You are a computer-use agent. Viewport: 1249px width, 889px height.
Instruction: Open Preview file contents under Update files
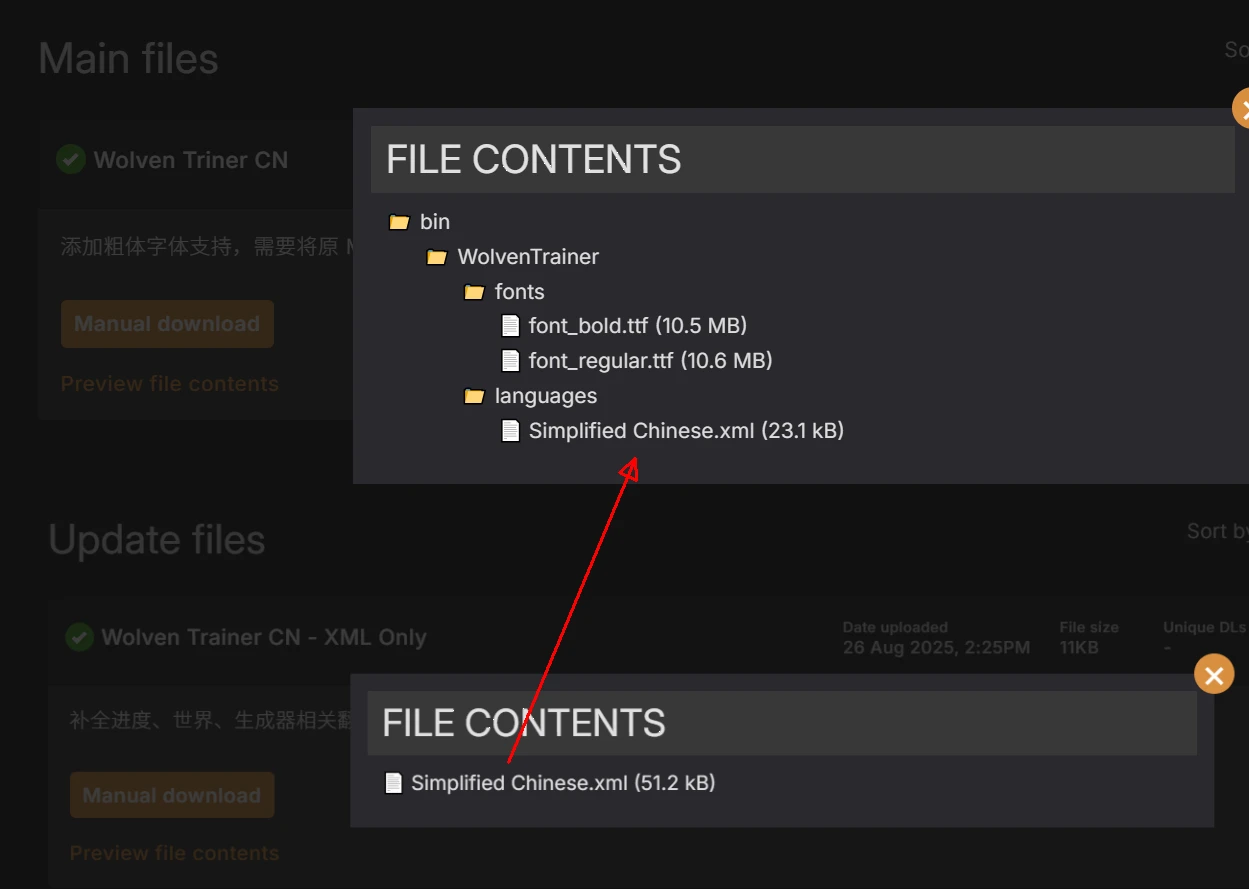(174, 852)
